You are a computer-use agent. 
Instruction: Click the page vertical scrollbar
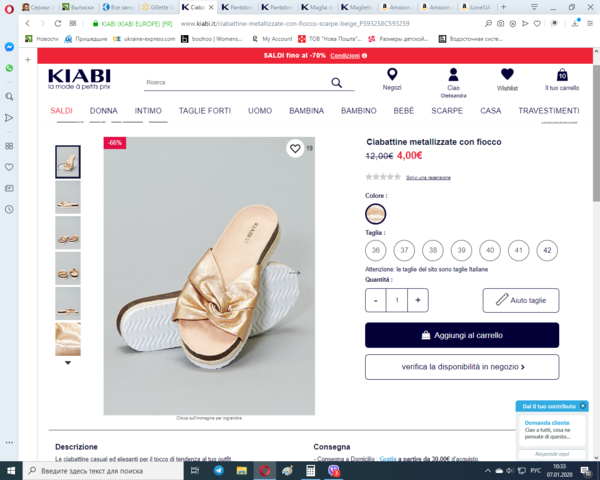coord(596,132)
